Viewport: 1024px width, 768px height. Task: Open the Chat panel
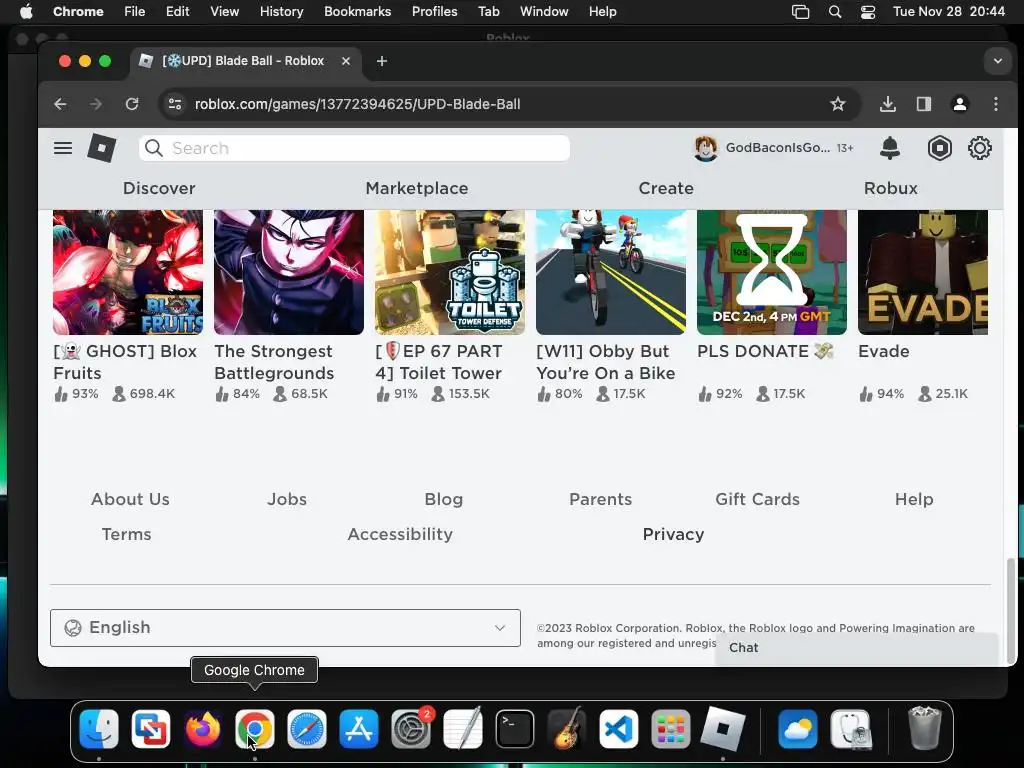(x=857, y=648)
